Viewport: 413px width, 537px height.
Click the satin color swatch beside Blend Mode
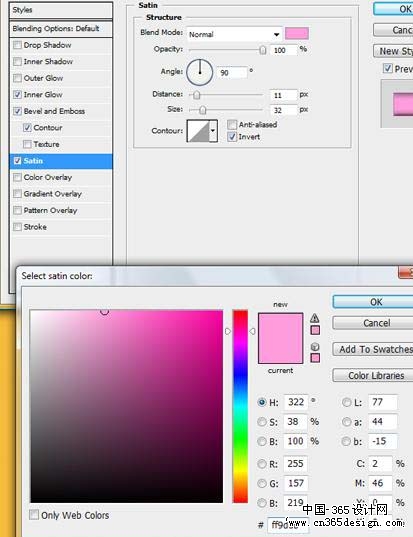[297, 34]
